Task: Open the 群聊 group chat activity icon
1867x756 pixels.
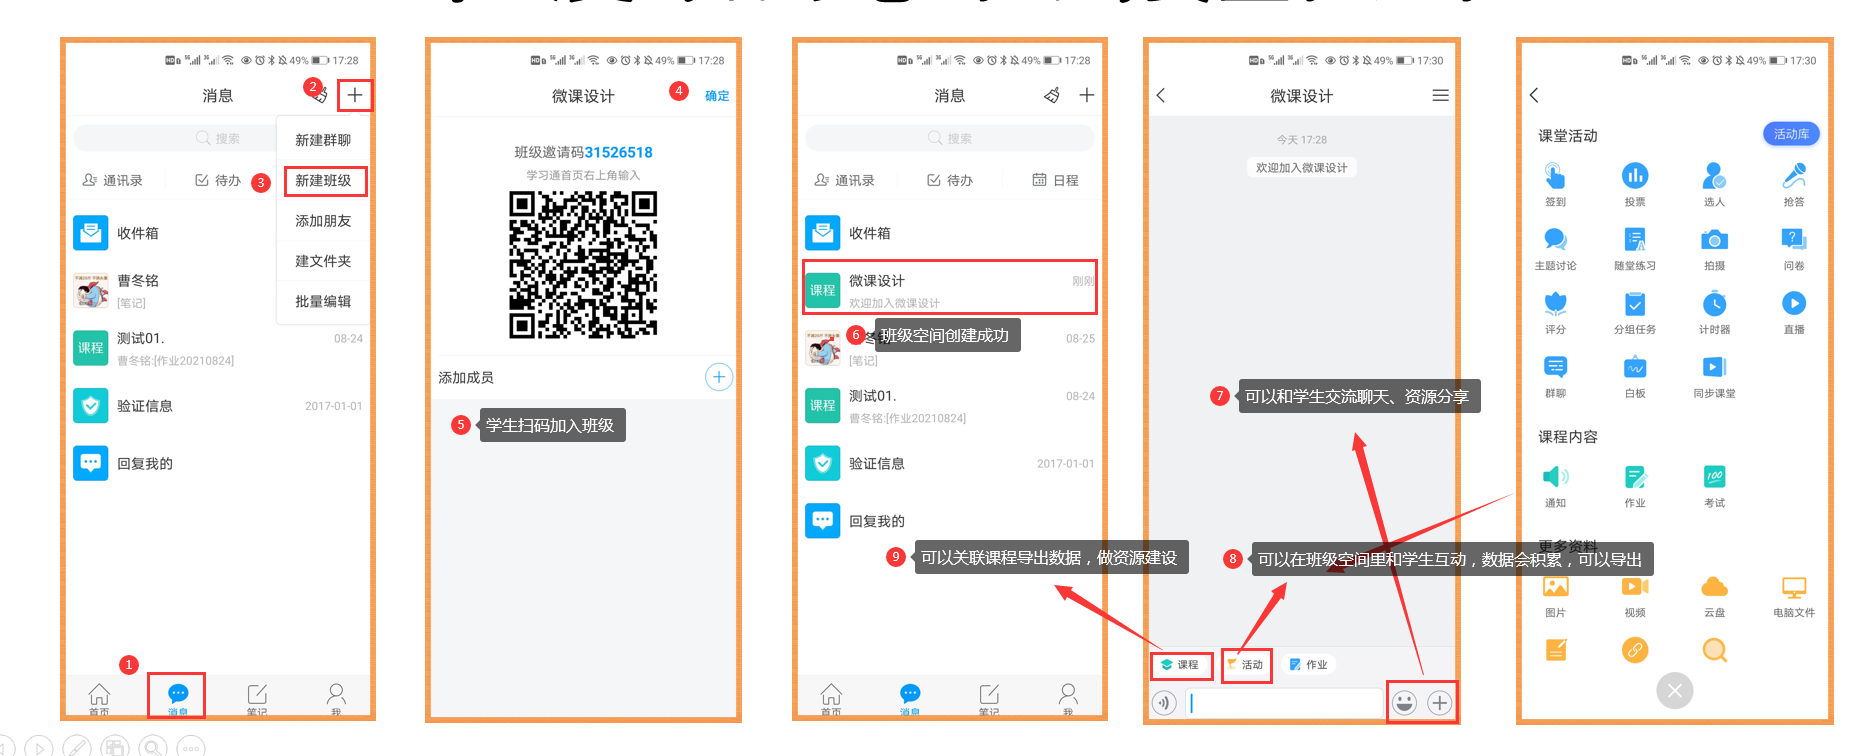Action: click(1555, 367)
